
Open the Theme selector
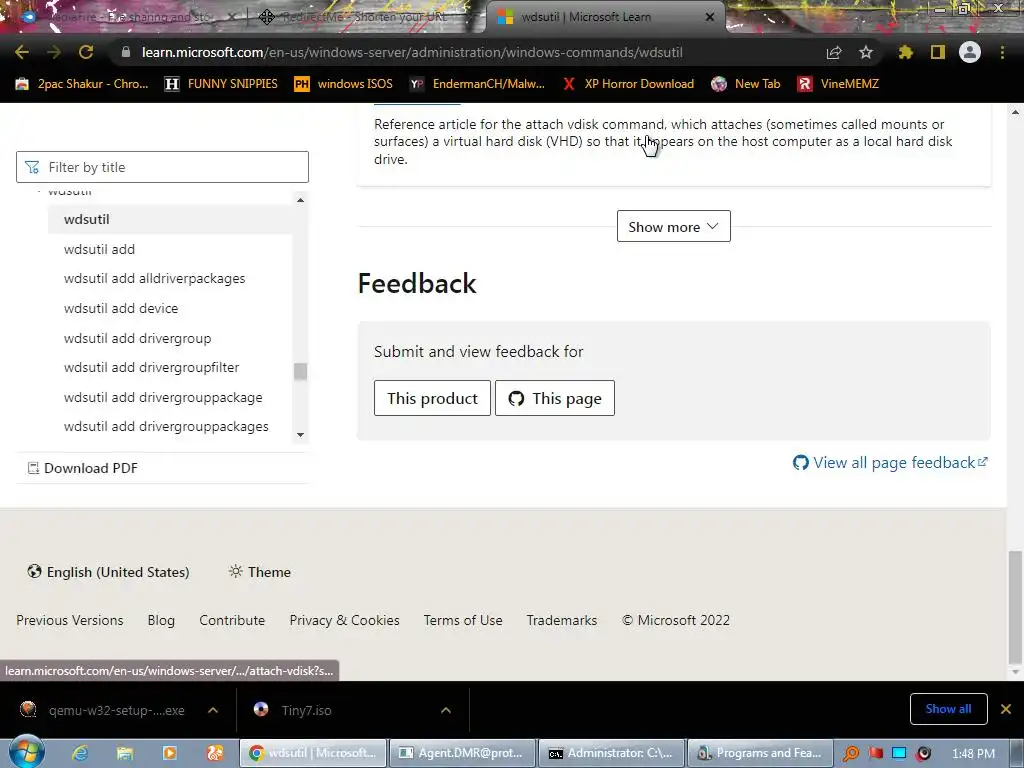coord(259,572)
